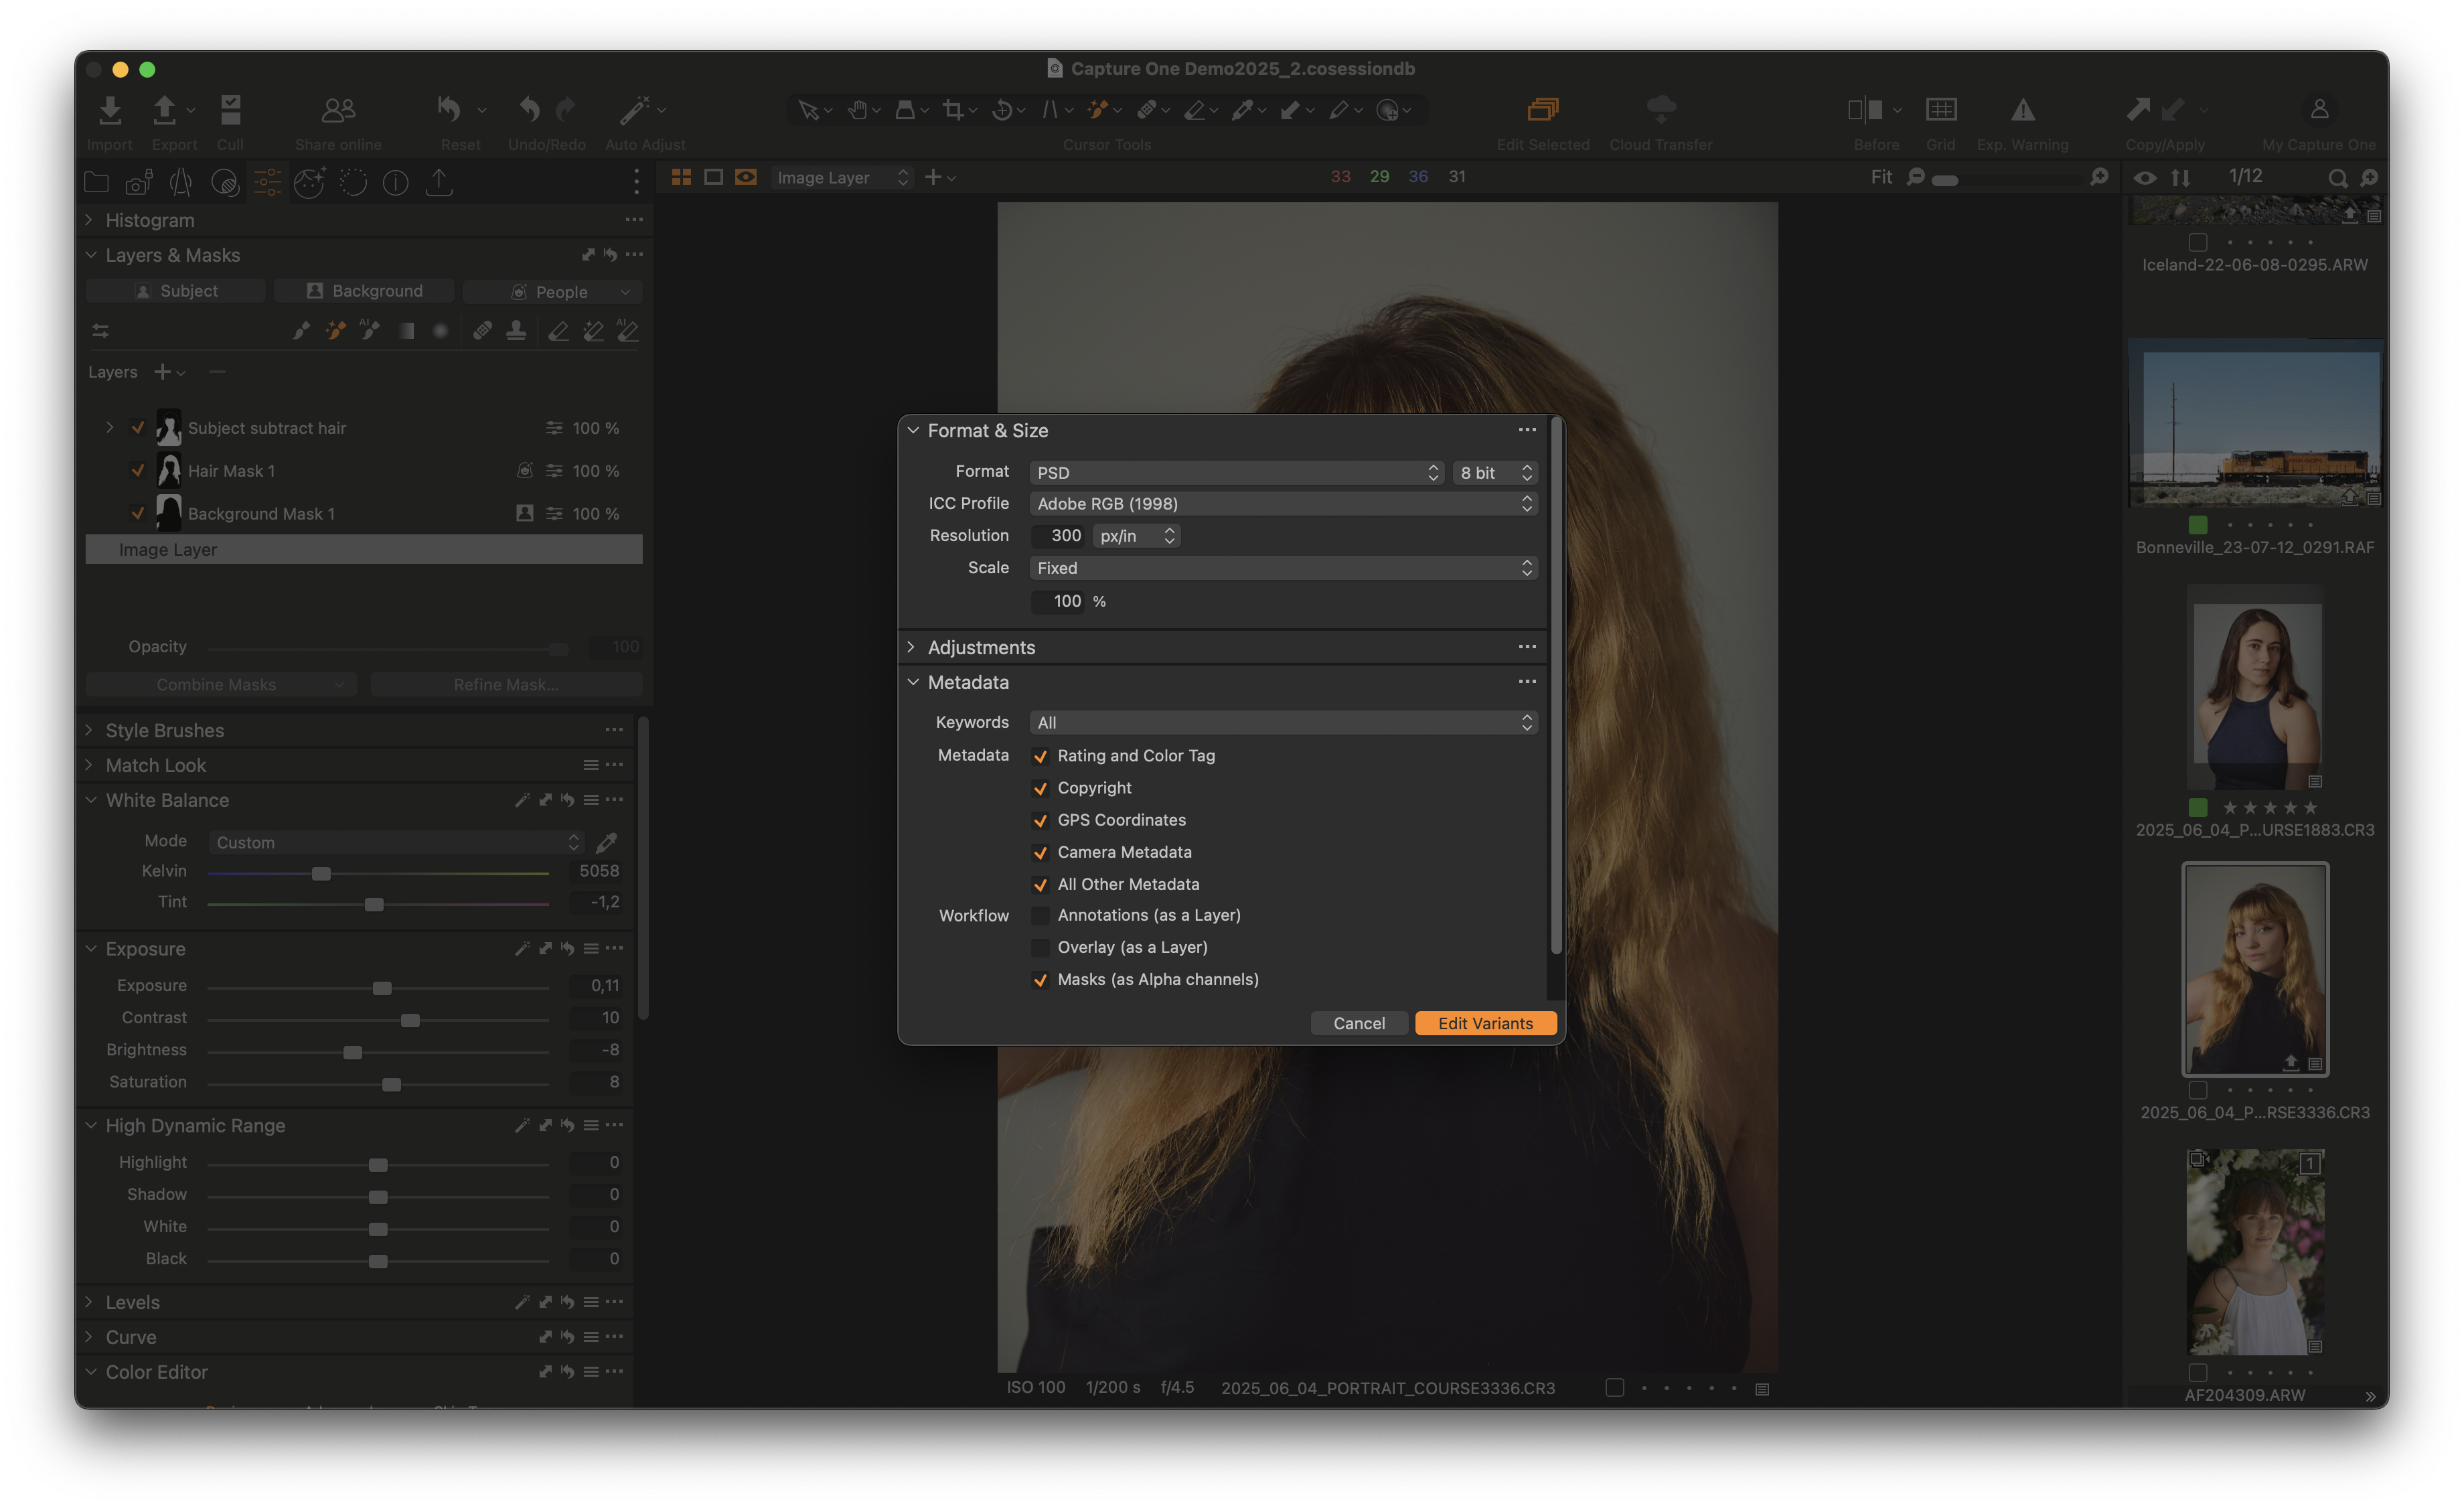Click the Edit Variants button
The width and height of the screenshot is (2464, 1508).
[1485, 1023]
